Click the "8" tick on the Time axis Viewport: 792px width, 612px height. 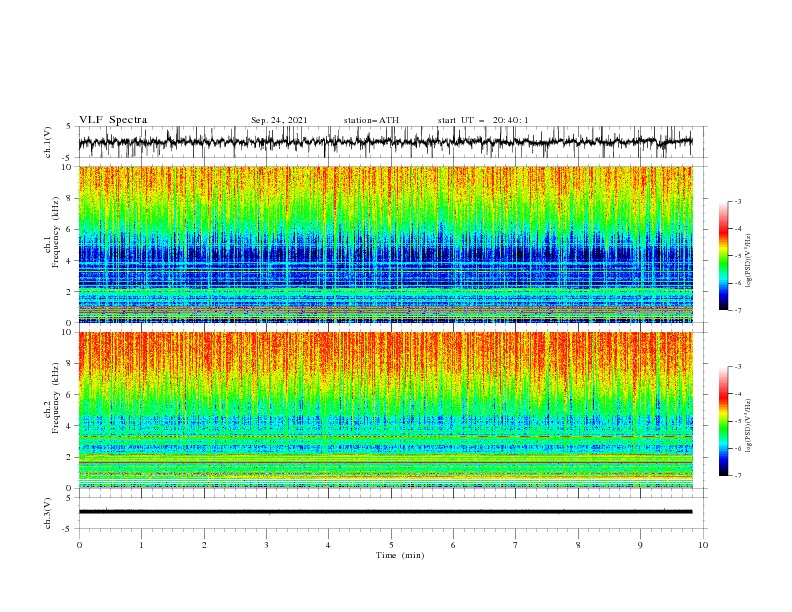(x=578, y=545)
